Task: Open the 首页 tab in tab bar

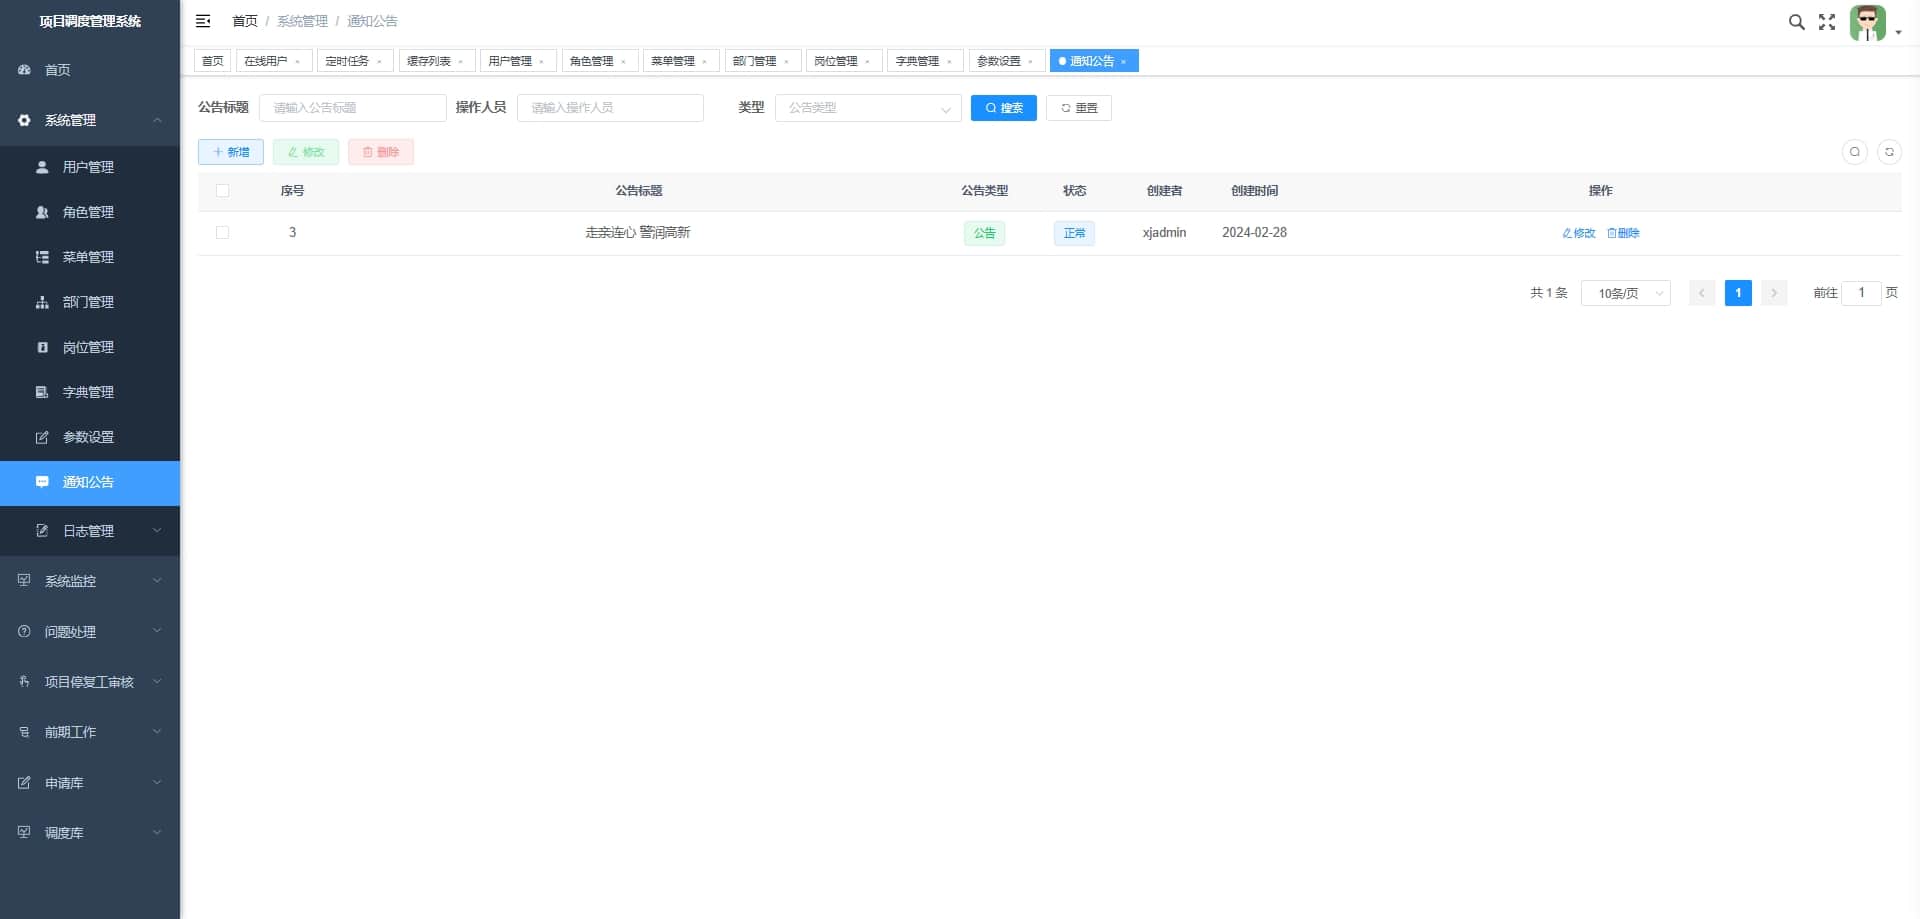Action: pos(213,61)
